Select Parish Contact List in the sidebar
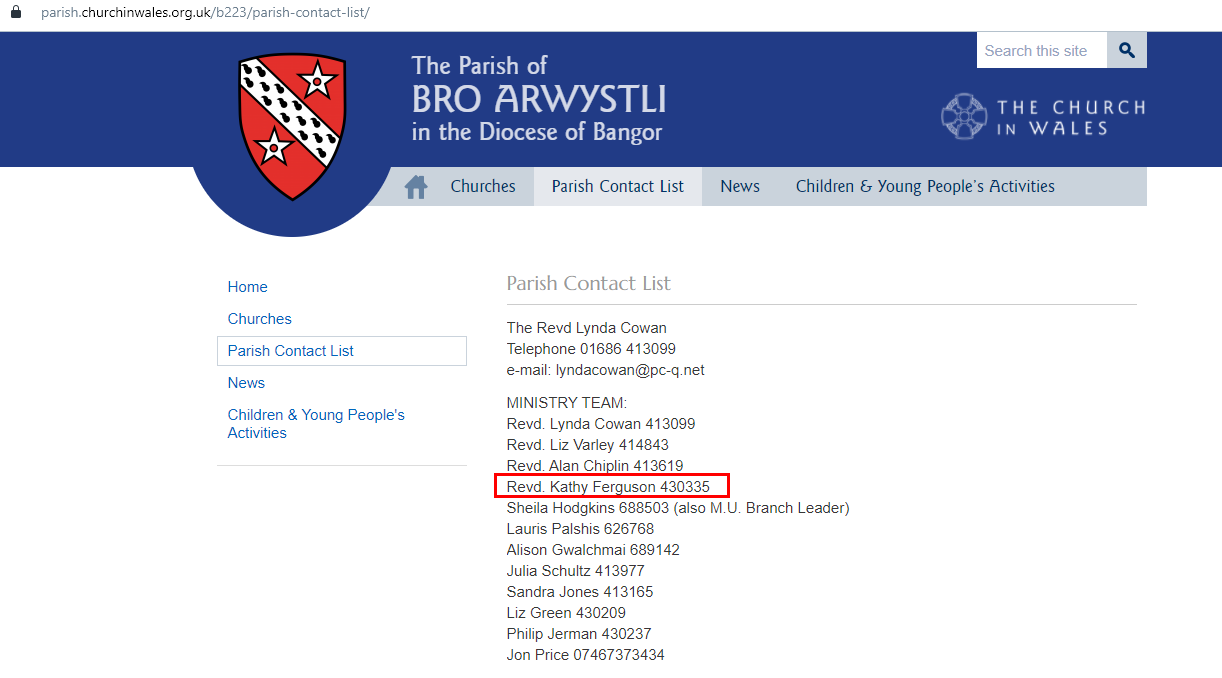Screen dimensions: 1222x678 (x=342, y=351)
